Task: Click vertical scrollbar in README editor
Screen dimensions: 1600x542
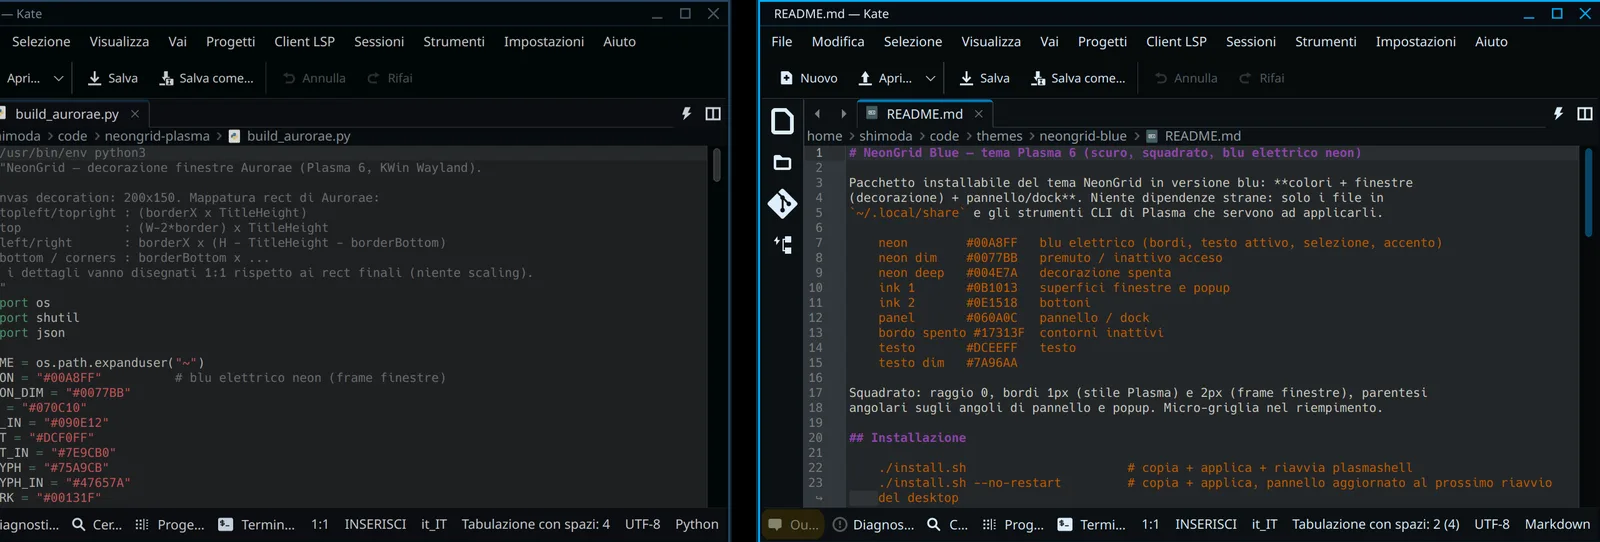Action: coord(1588,193)
